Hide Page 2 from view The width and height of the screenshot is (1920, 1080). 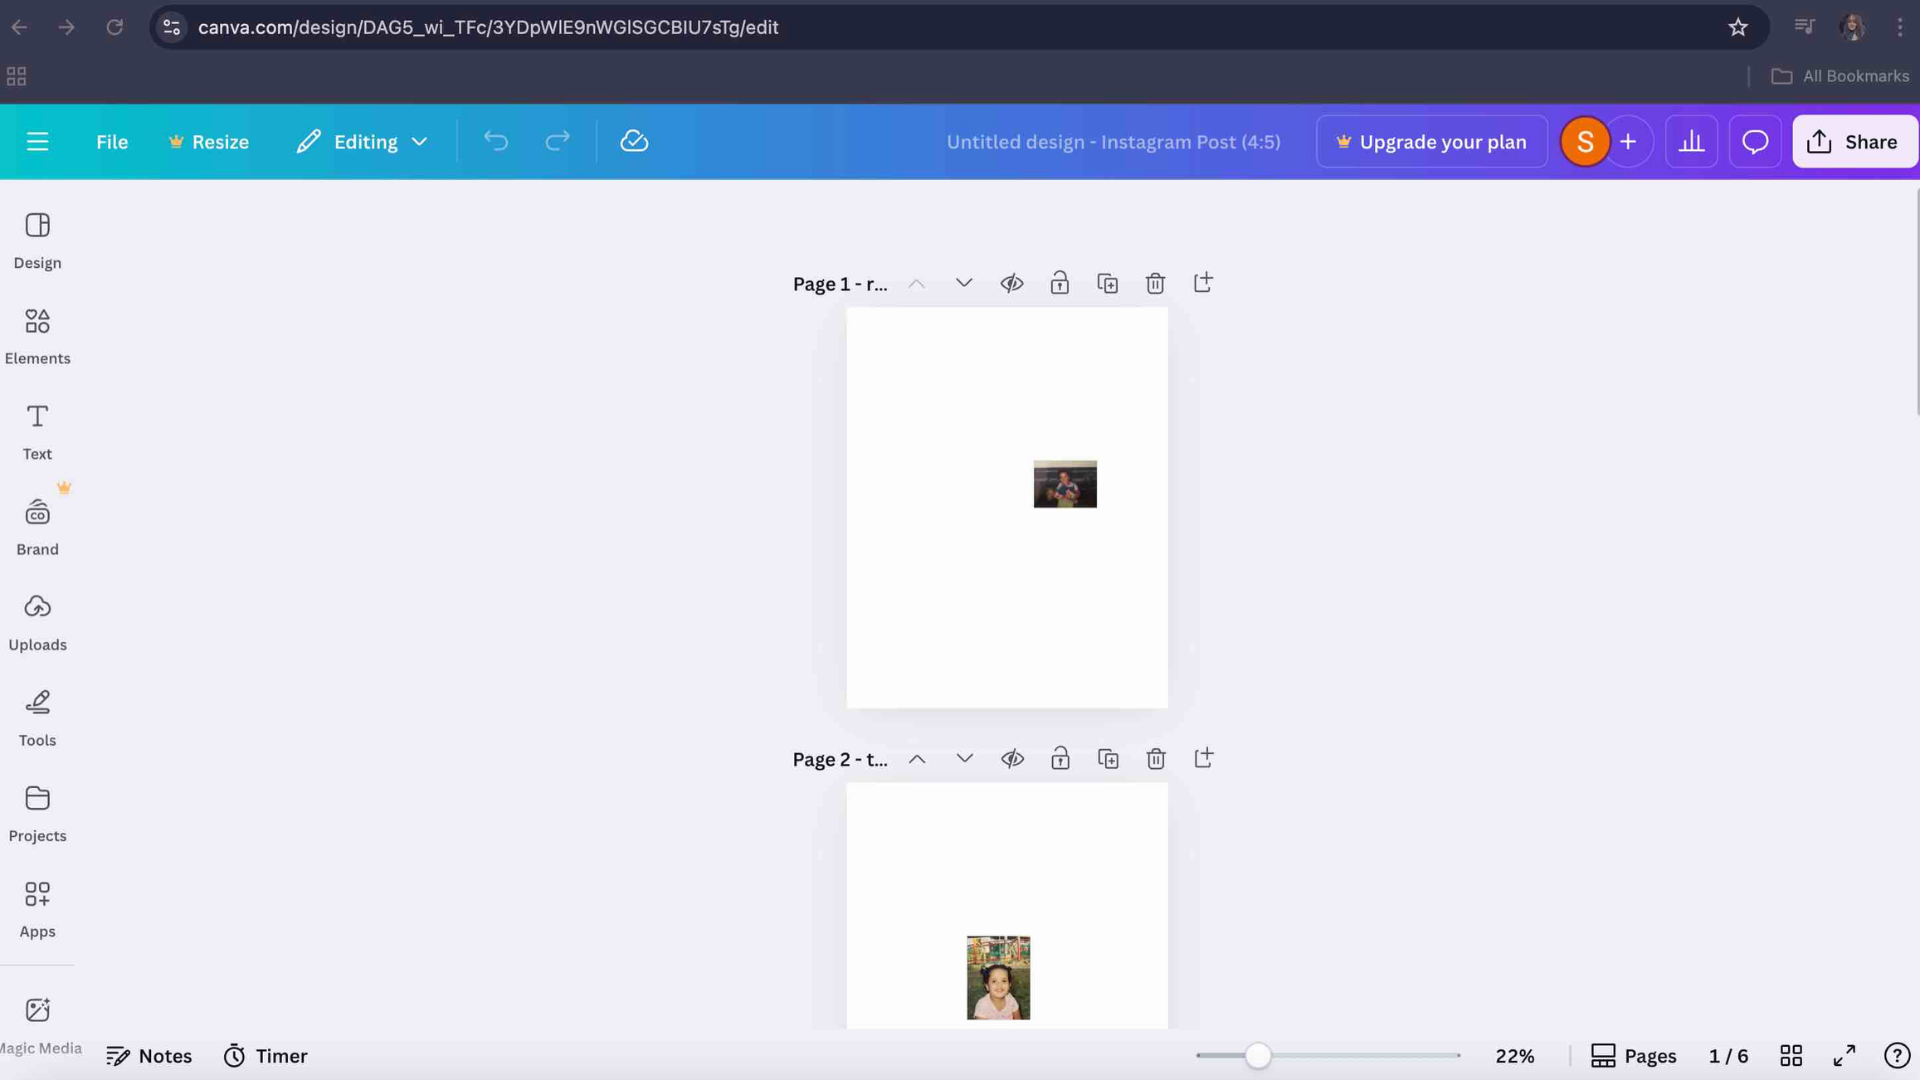click(x=1013, y=759)
